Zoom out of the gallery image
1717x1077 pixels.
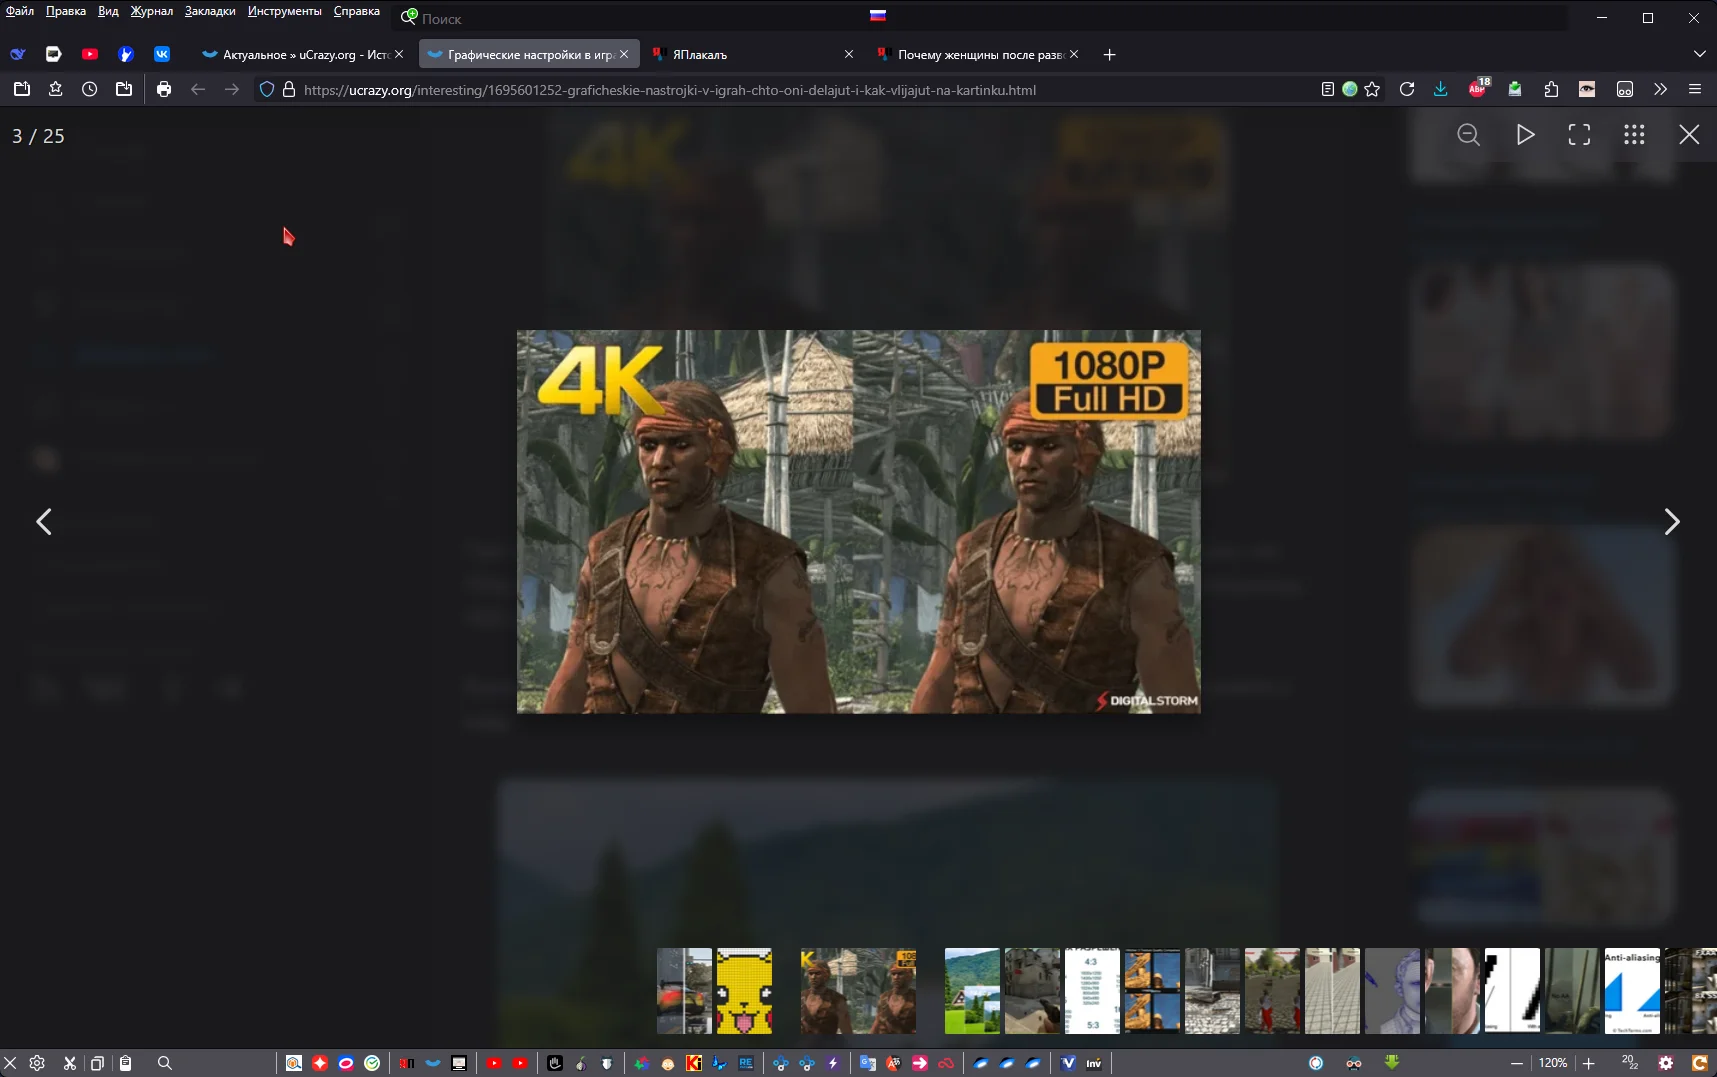coord(1468,135)
